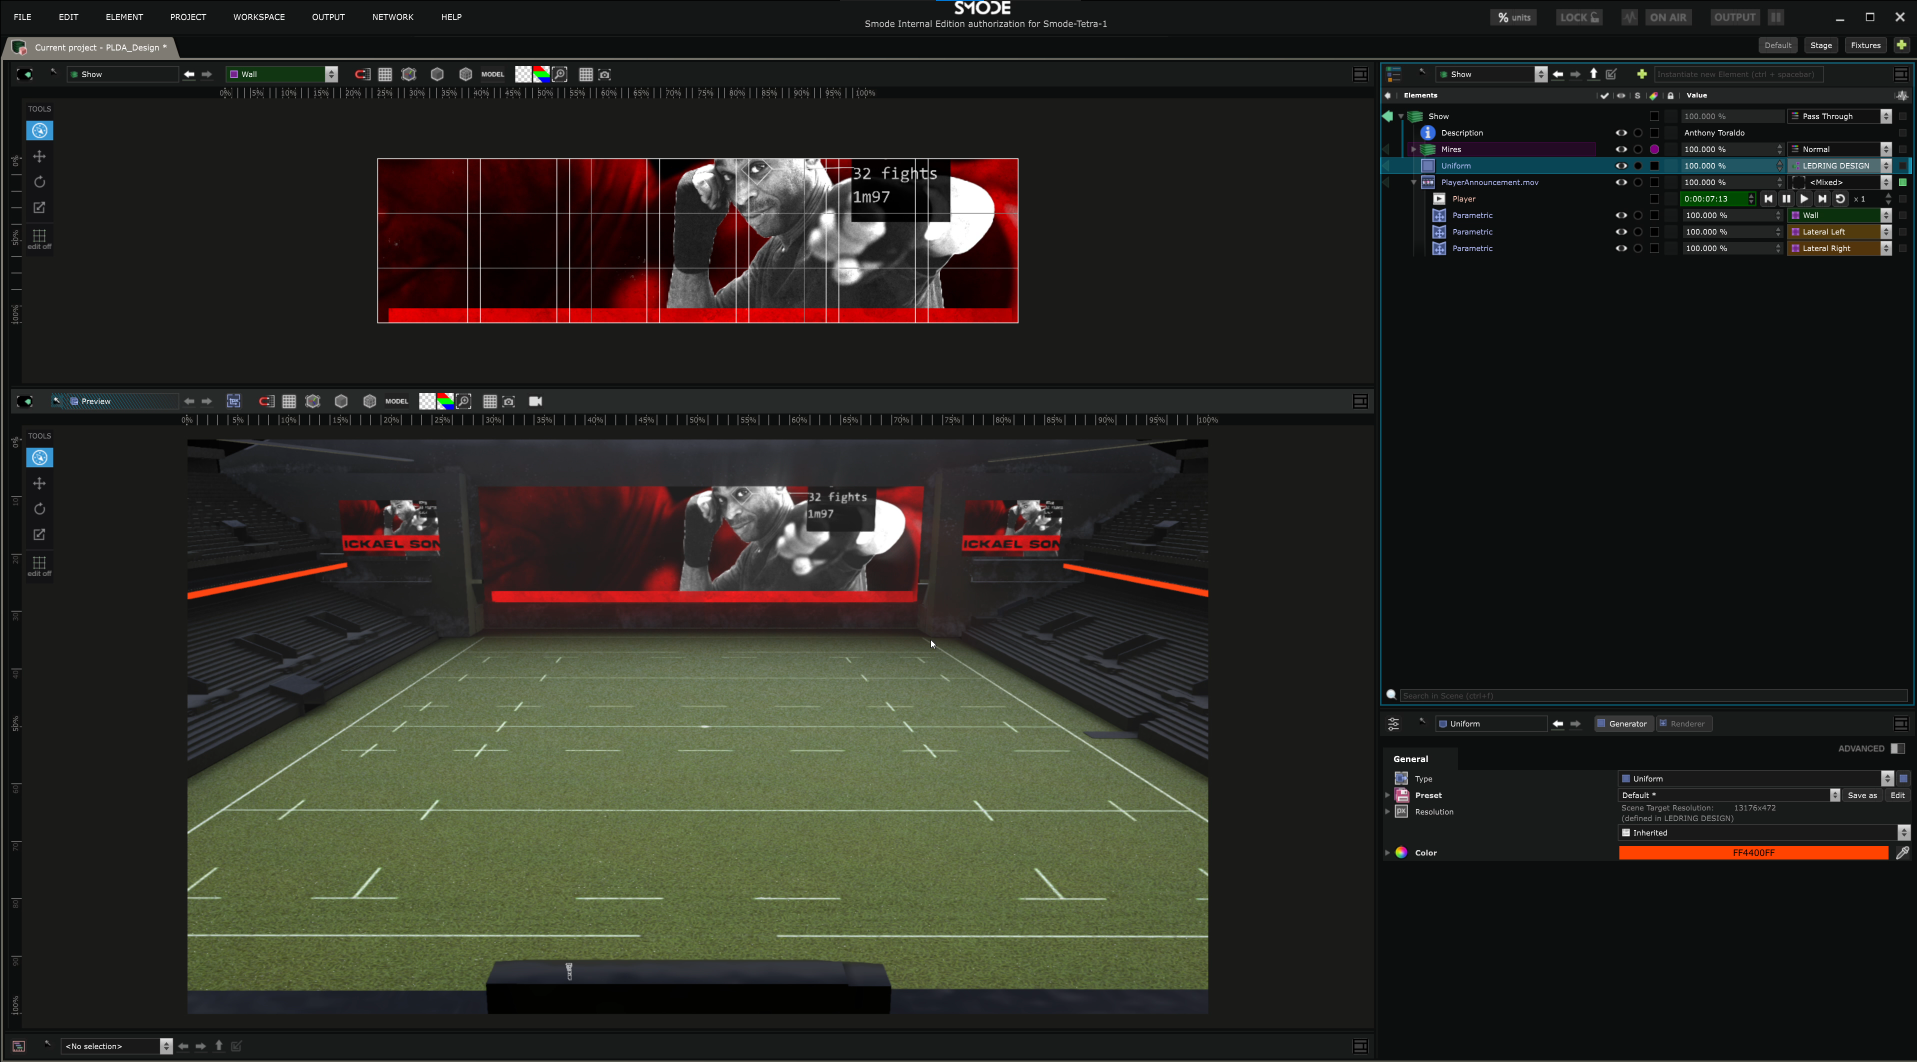Screen dimensions: 1917x1062
Task: Enable the magnet snap icon in the Wall toolbar
Action: [x=362, y=75]
